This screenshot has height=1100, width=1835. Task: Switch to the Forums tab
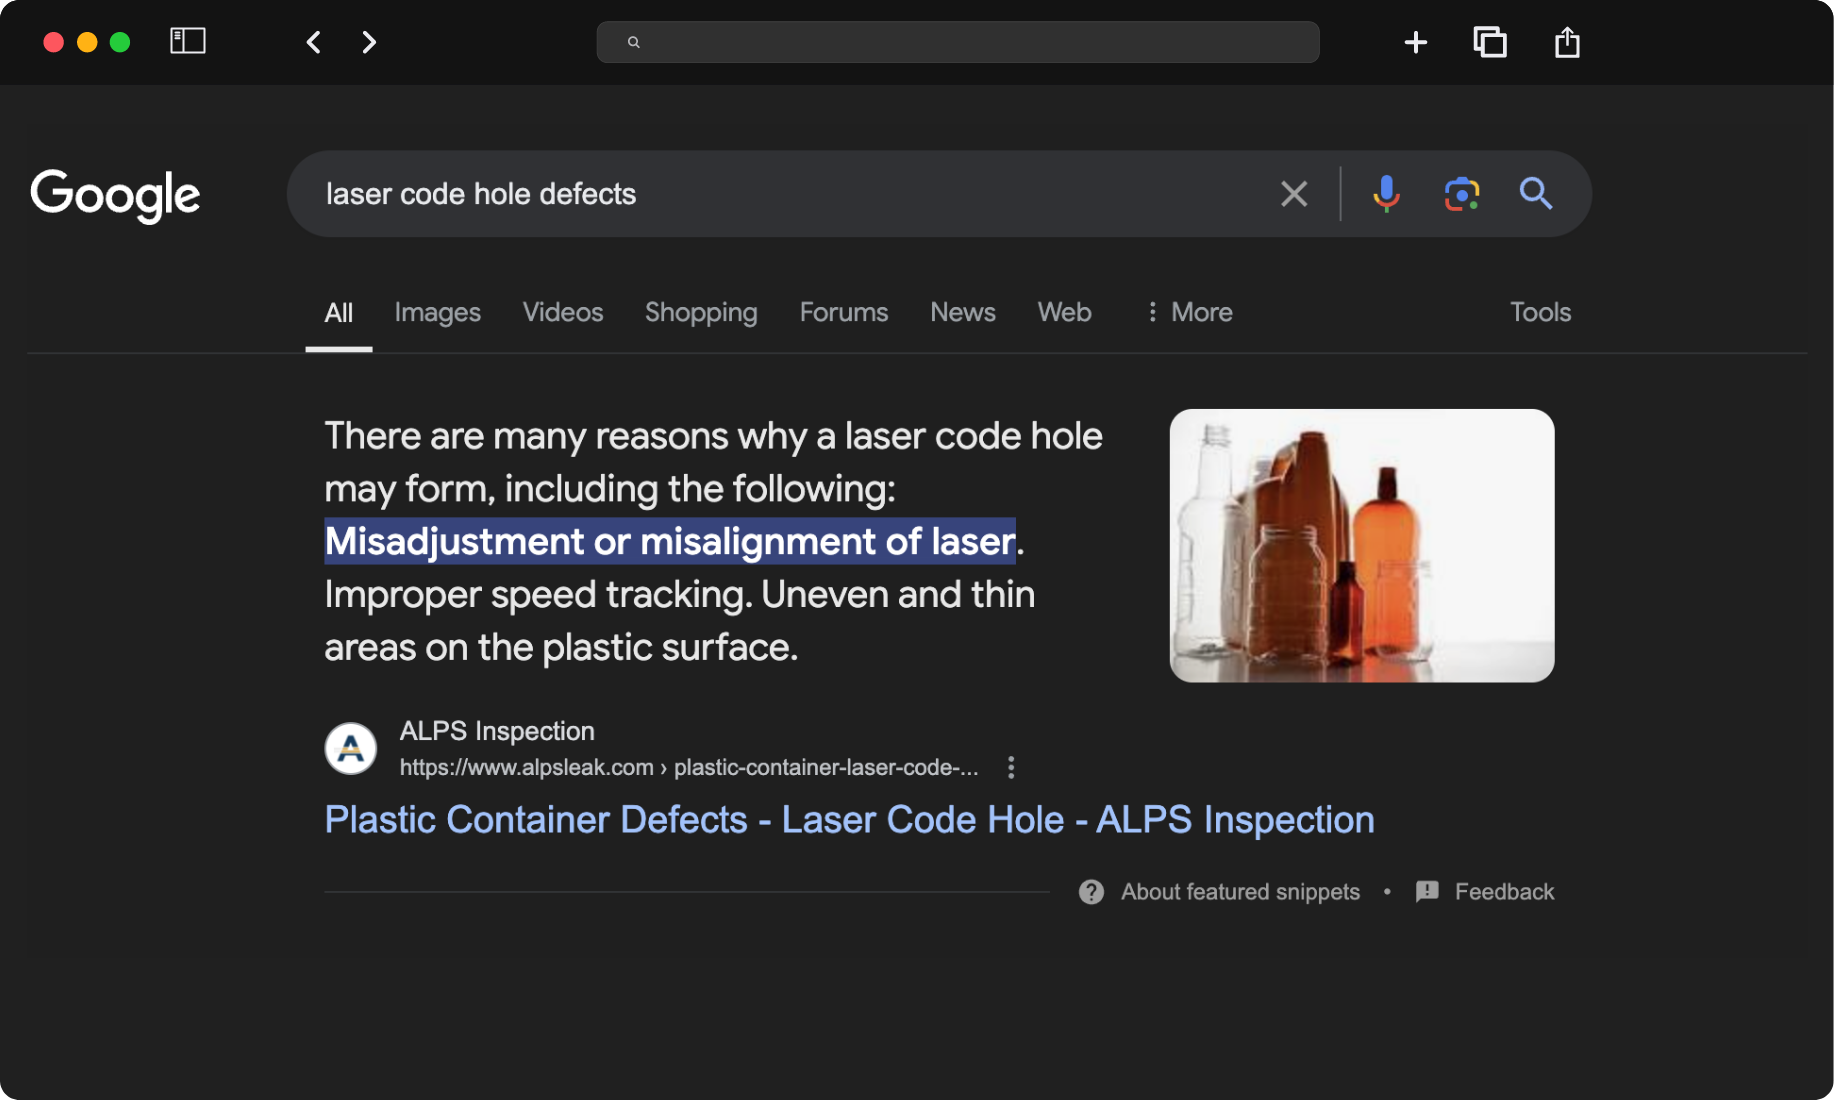844,313
